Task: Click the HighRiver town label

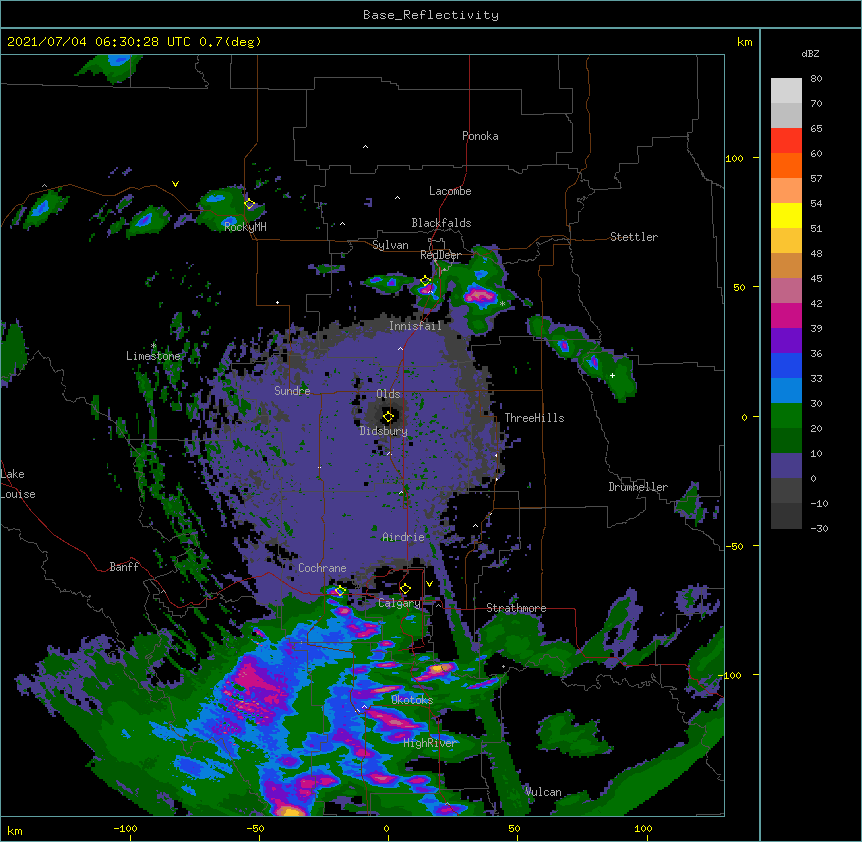Action: tap(429, 743)
